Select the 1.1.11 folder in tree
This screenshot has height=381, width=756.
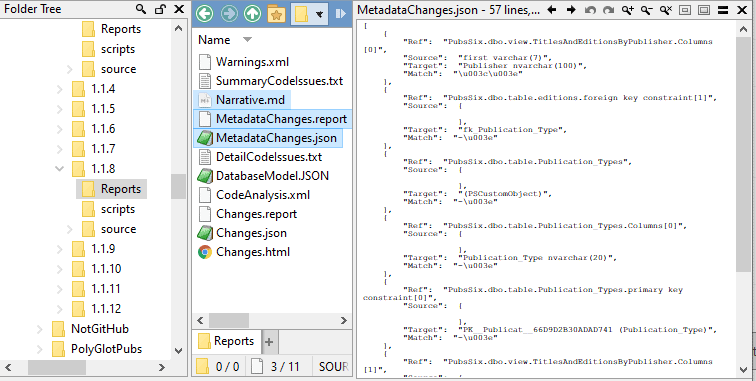click(96, 289)
